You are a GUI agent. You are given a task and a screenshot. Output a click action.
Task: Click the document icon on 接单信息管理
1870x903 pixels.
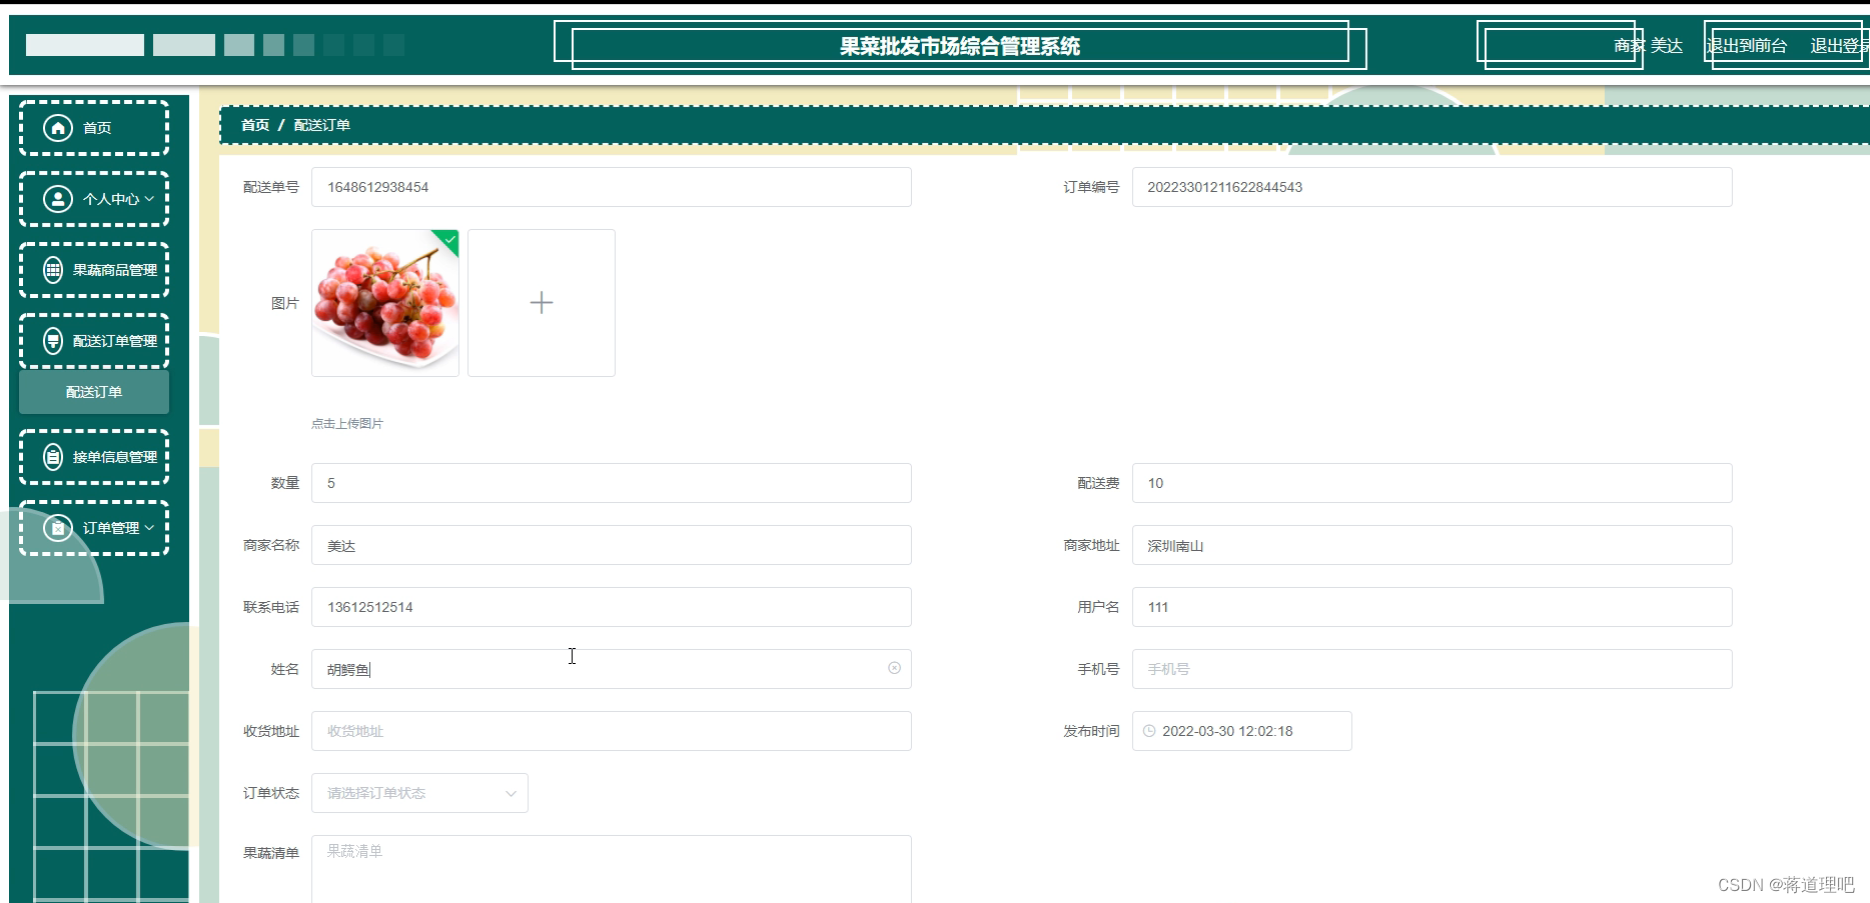click(51, 457)
